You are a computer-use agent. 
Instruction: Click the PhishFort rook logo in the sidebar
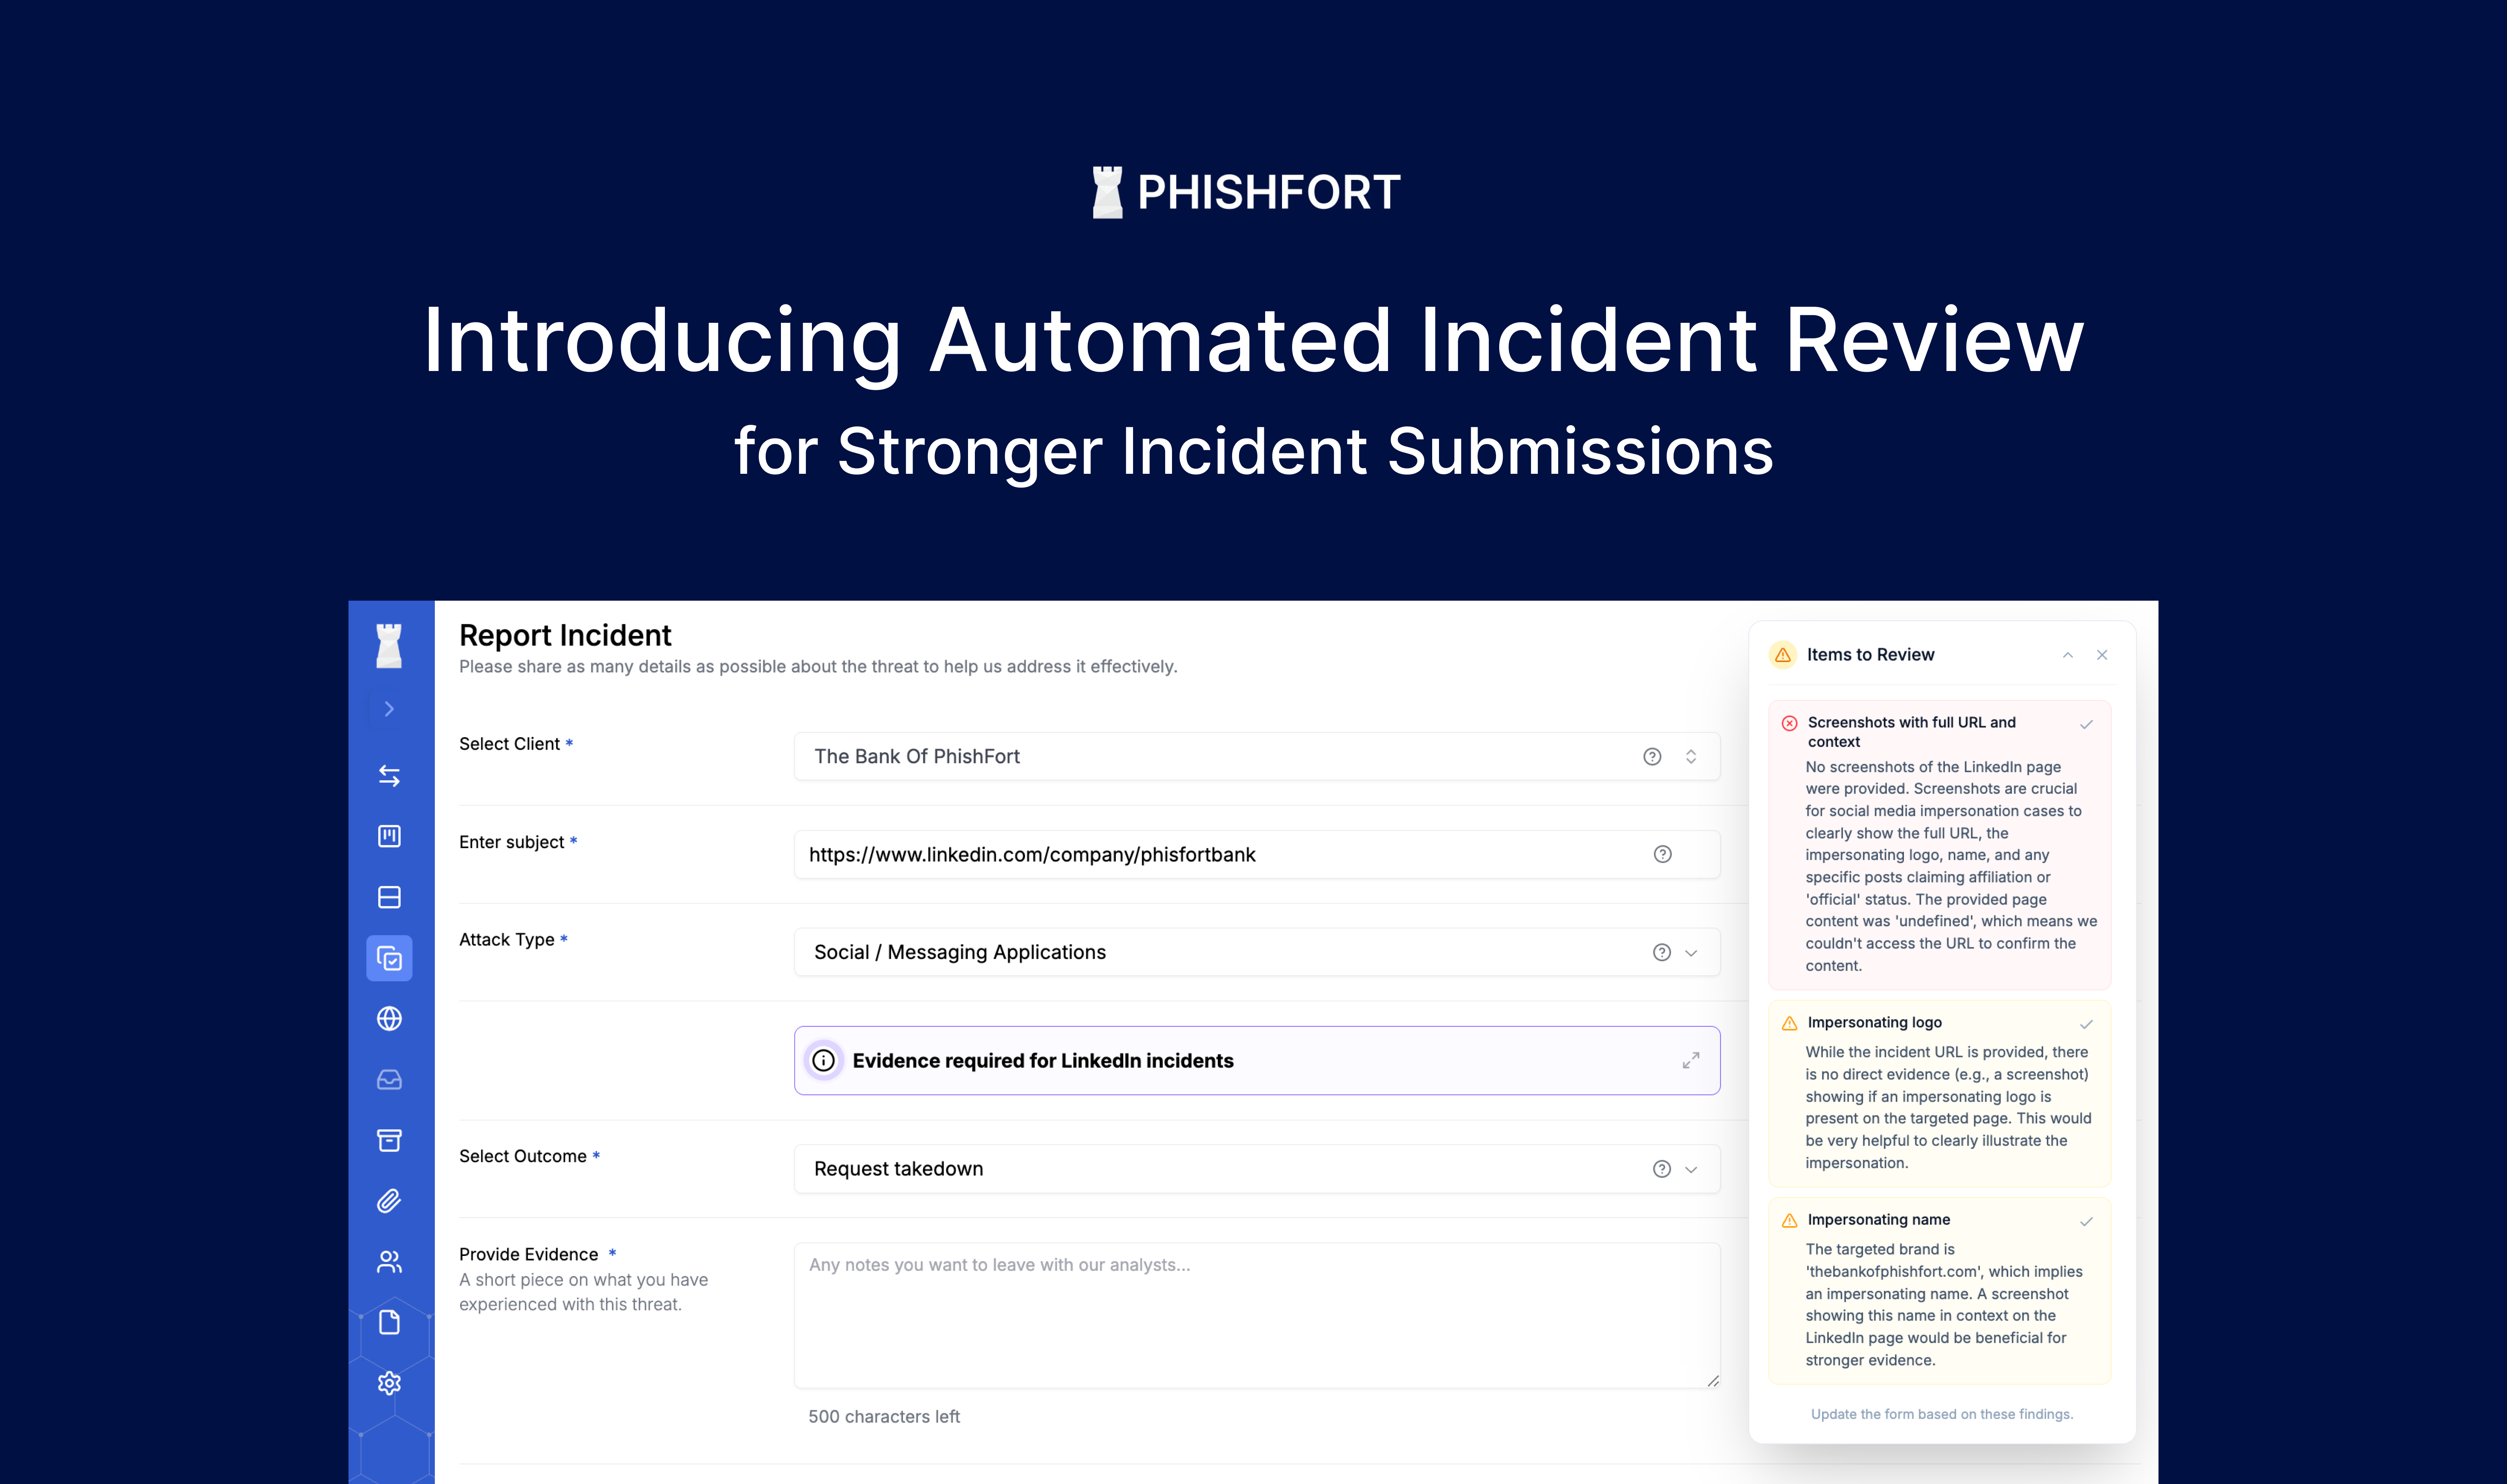[389, 645]
